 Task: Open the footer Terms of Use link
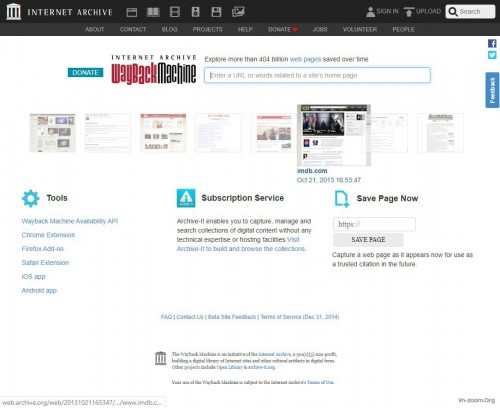point(320,382)
